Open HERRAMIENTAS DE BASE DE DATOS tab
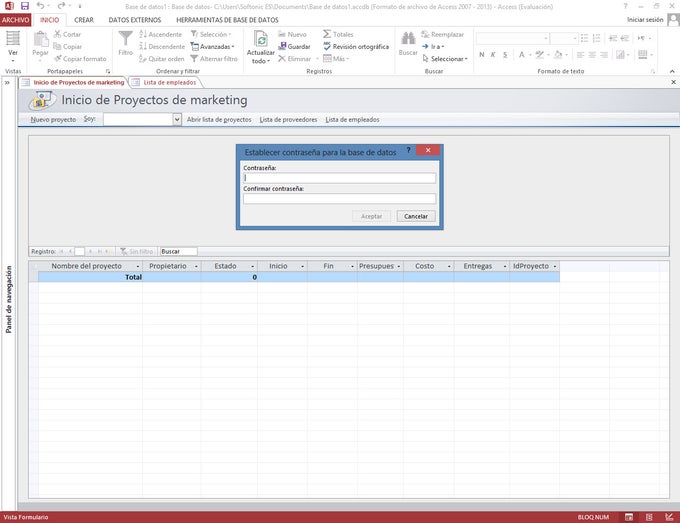680x523 pixels. [227, 20]
